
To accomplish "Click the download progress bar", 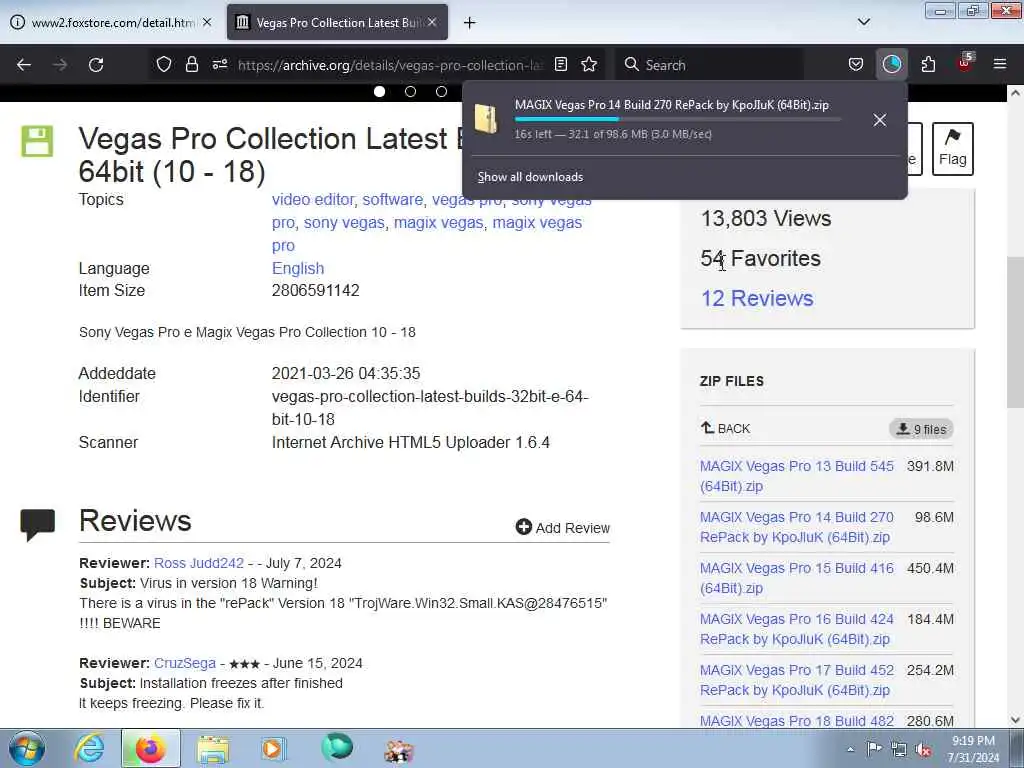I will pos(677,119).
